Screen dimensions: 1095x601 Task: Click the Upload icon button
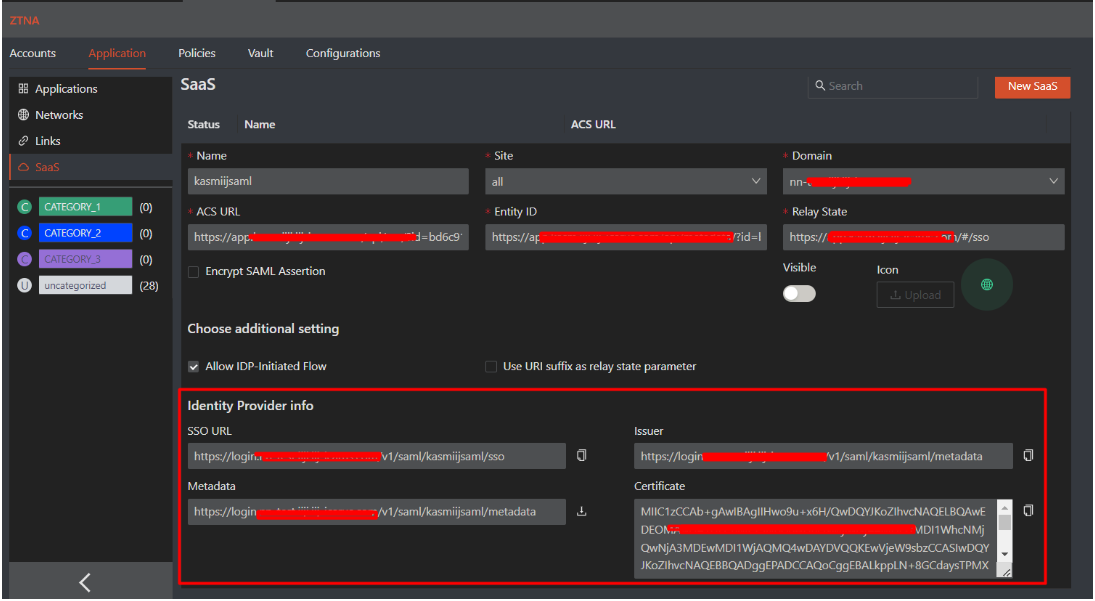click(916, 295)
